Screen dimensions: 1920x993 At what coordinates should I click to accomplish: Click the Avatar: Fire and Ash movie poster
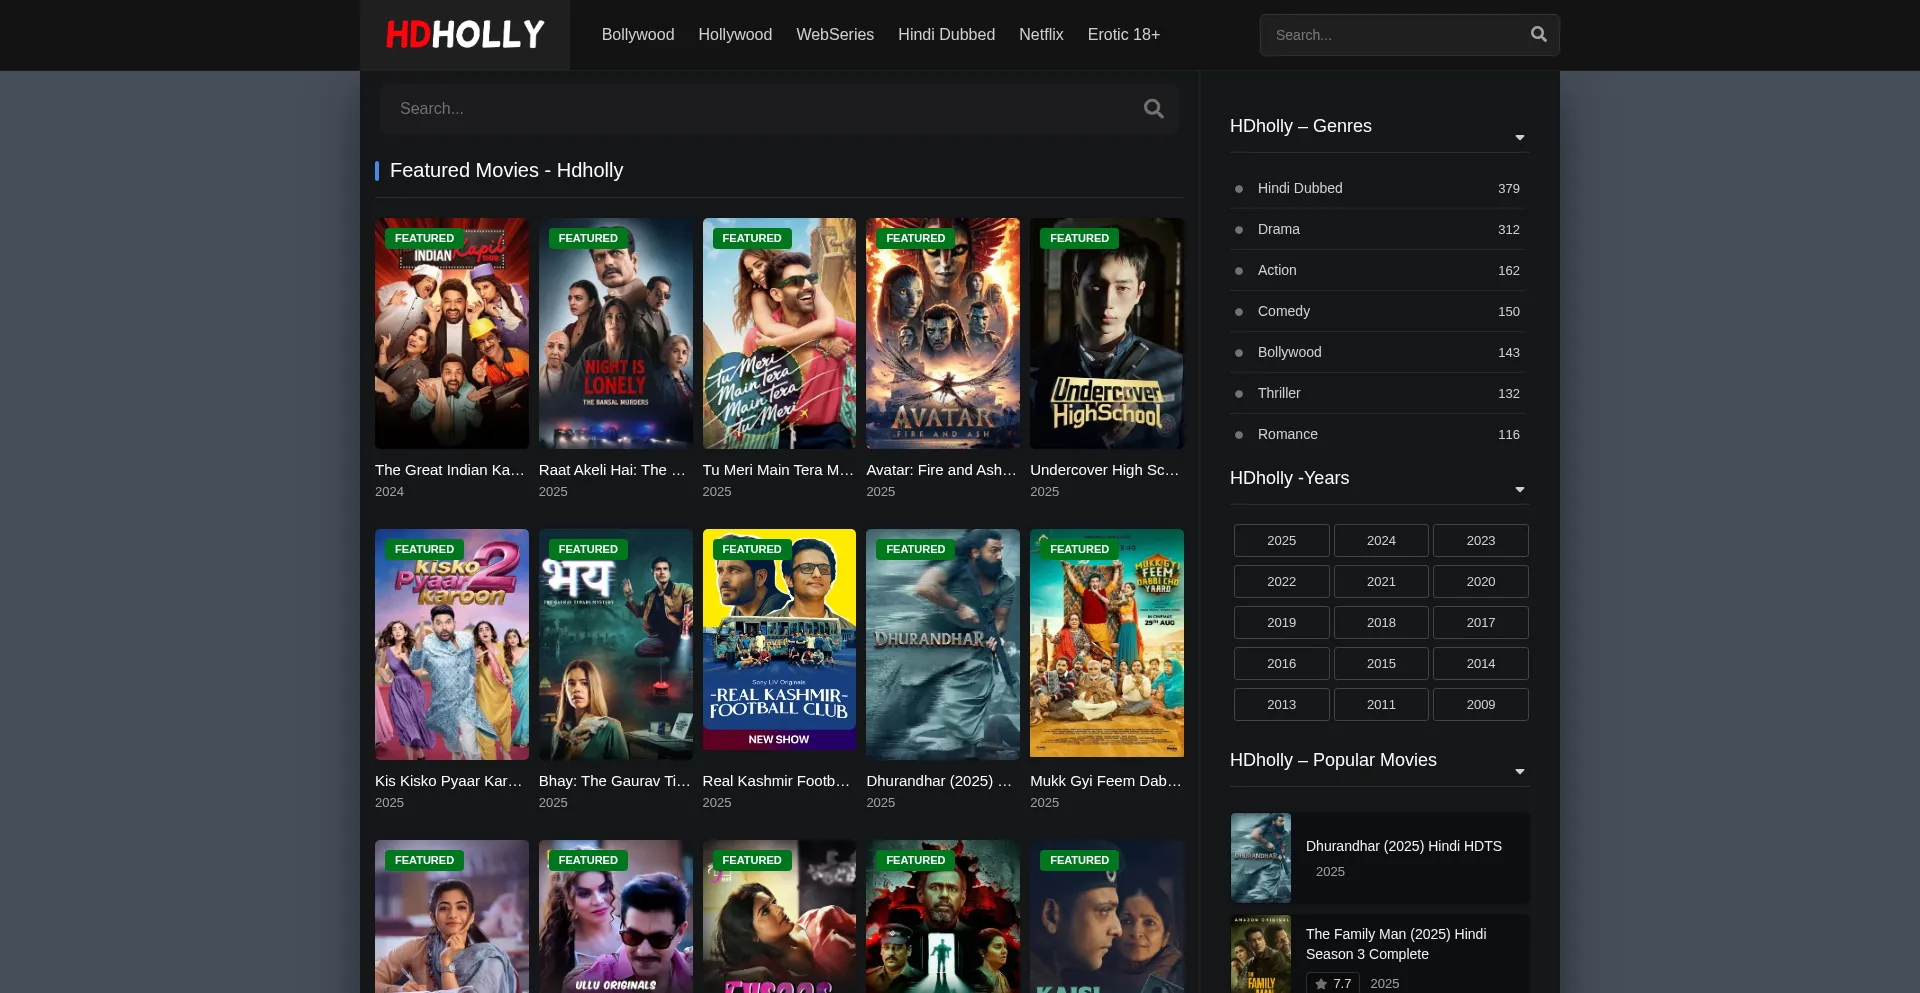(x=943, y=333)
